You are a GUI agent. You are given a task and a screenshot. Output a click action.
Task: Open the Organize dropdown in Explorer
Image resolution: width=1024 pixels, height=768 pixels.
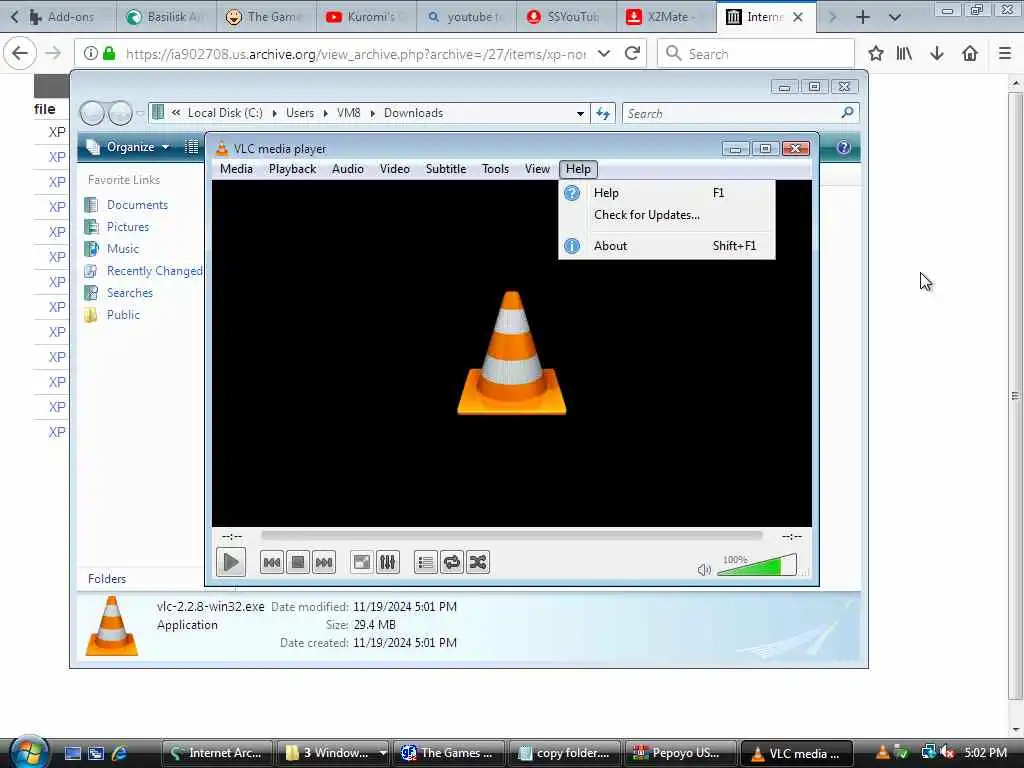pos(129,147)
